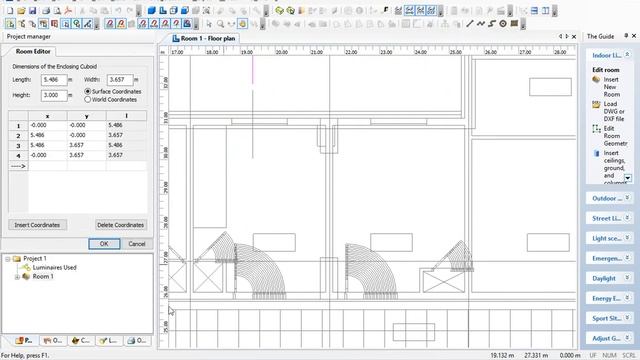
Task: Expand the Adjust Guide section
Action: pos(627,338)
